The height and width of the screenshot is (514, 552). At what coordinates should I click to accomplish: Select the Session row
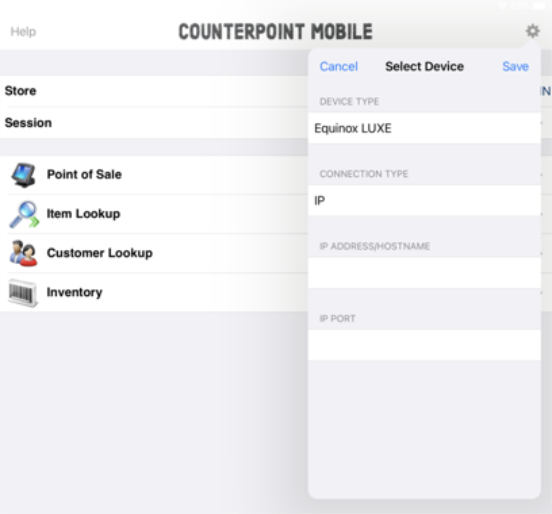[154, 123]
